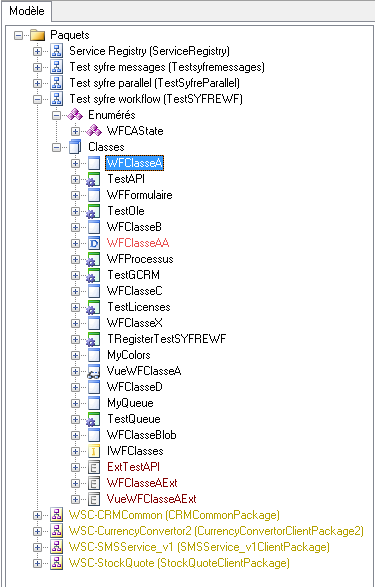Expand the WSC-StockQuote package
This screenshot has width=375, height=587.
pos(37,563)
